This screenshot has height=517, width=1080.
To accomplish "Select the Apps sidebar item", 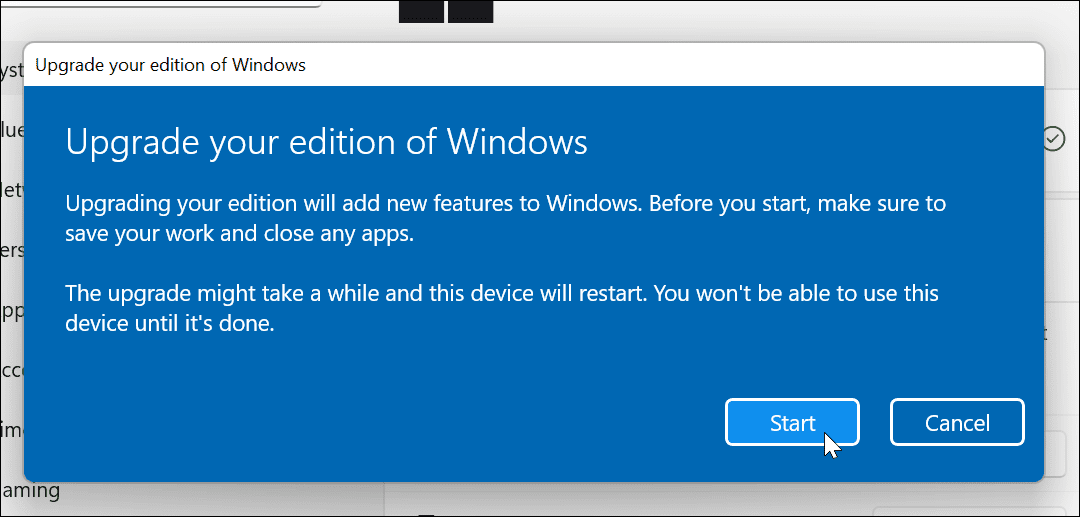I will coord(10,311).
